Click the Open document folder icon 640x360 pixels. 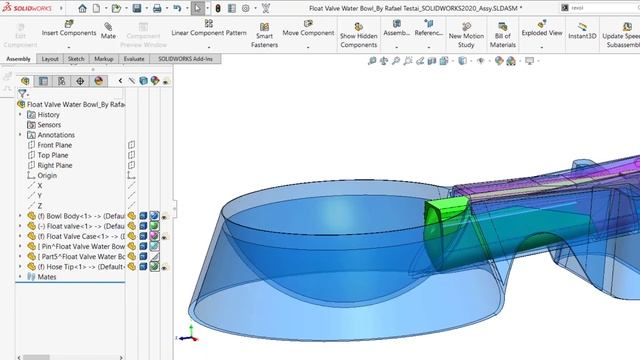[116, 8]
